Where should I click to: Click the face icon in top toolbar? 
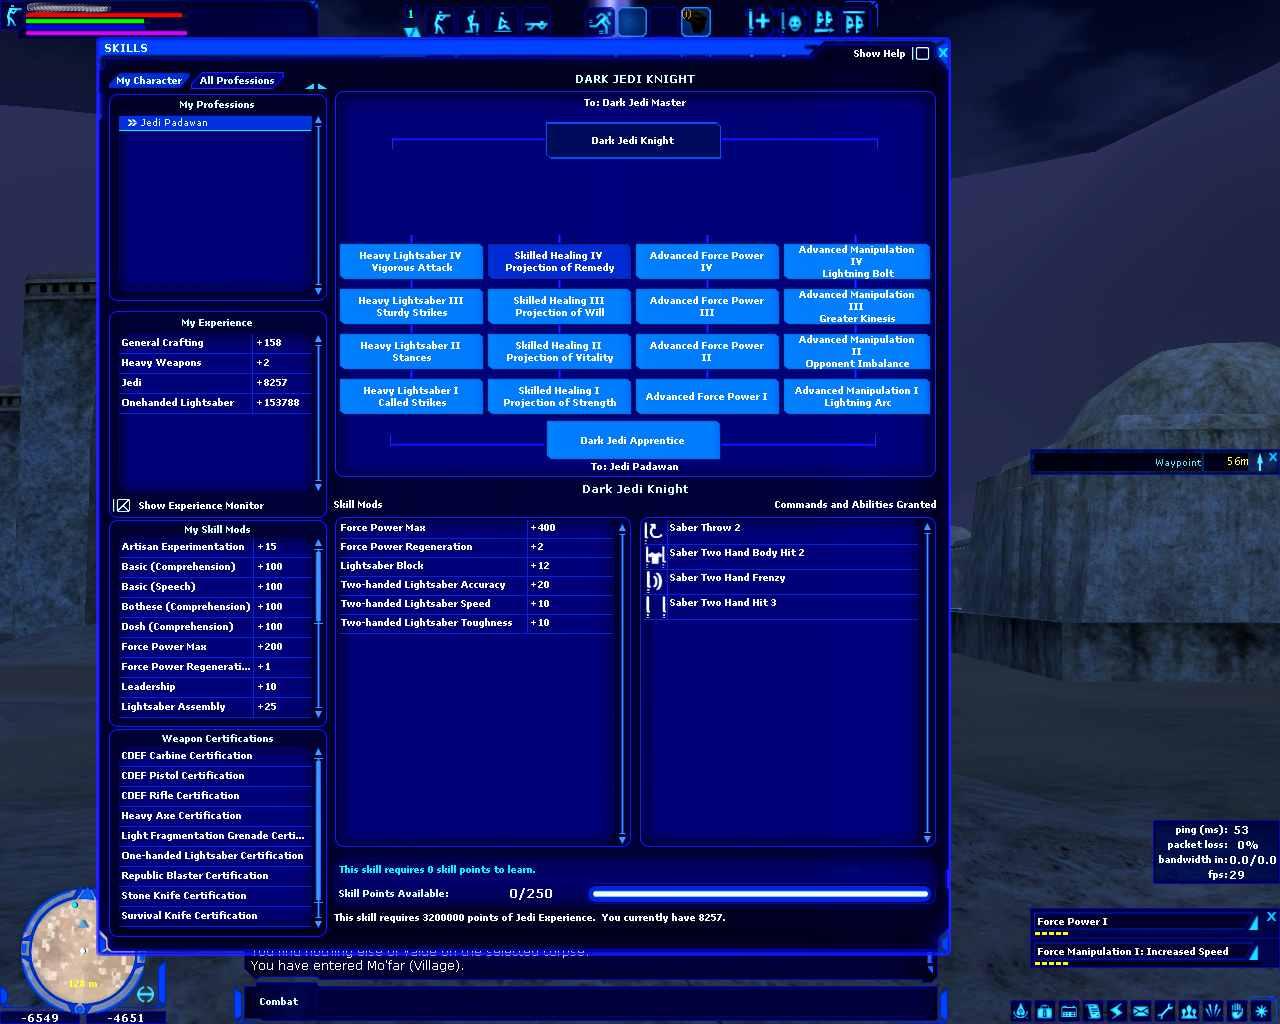click(x=792, y=22)
